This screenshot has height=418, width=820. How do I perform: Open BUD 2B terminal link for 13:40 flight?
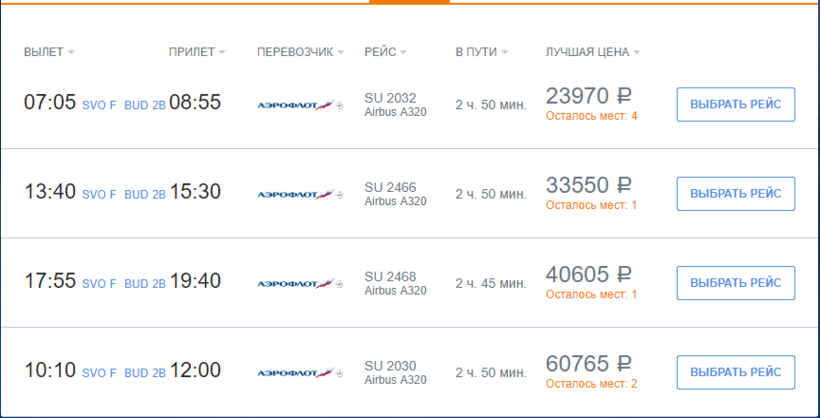145,195
